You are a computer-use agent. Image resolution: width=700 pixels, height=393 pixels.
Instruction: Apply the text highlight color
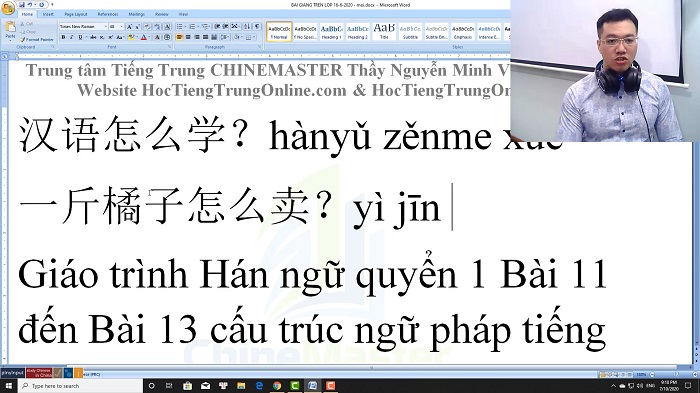(131, 37)
